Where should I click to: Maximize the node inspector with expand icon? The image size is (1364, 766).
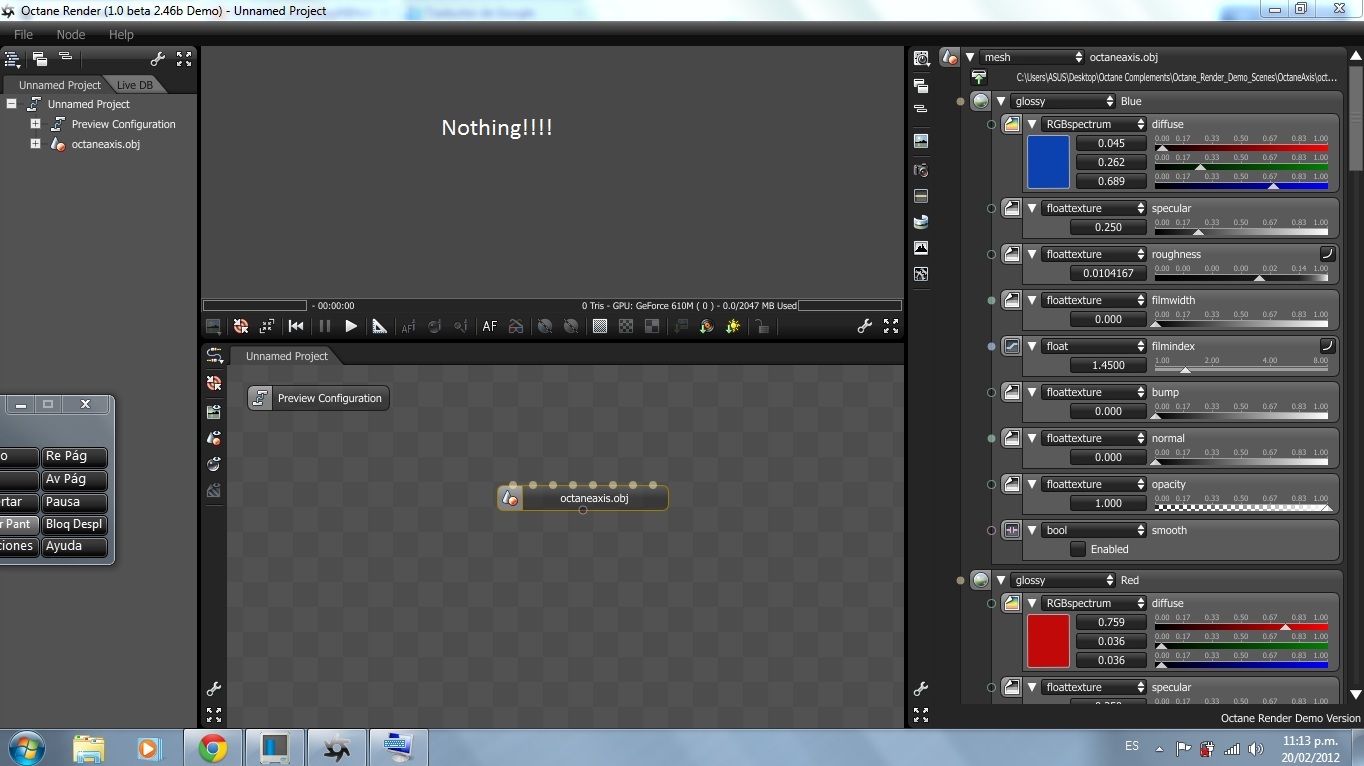(x=921, y=715)
